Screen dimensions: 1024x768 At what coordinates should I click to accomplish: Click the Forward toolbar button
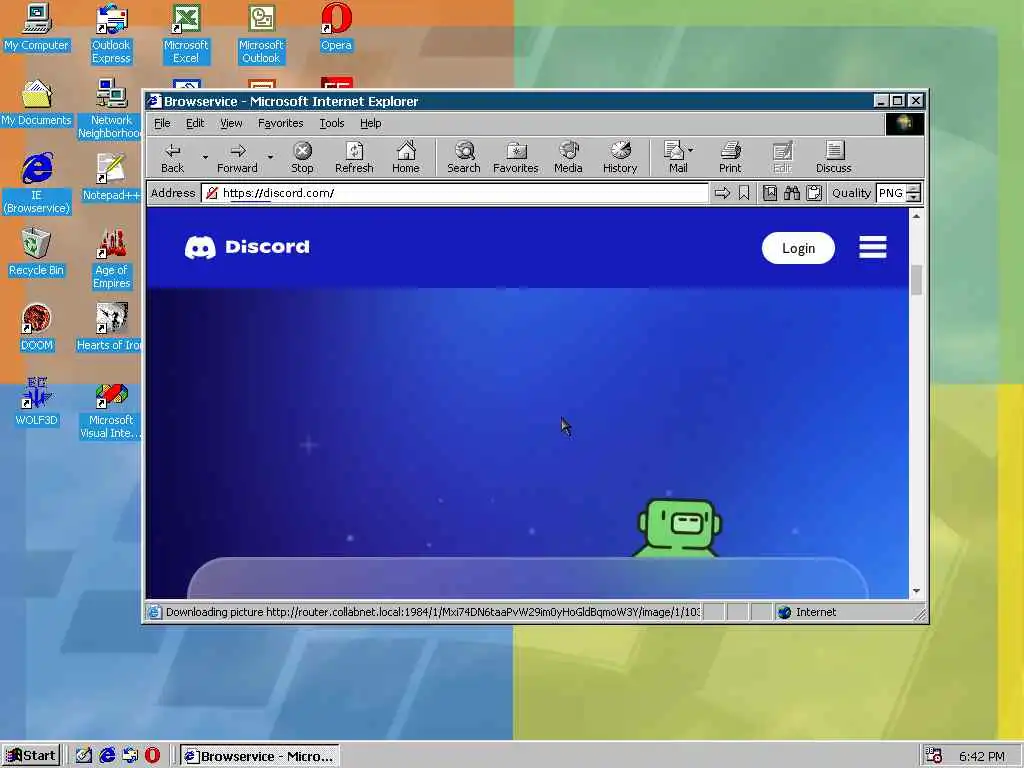tap(237, 157)
